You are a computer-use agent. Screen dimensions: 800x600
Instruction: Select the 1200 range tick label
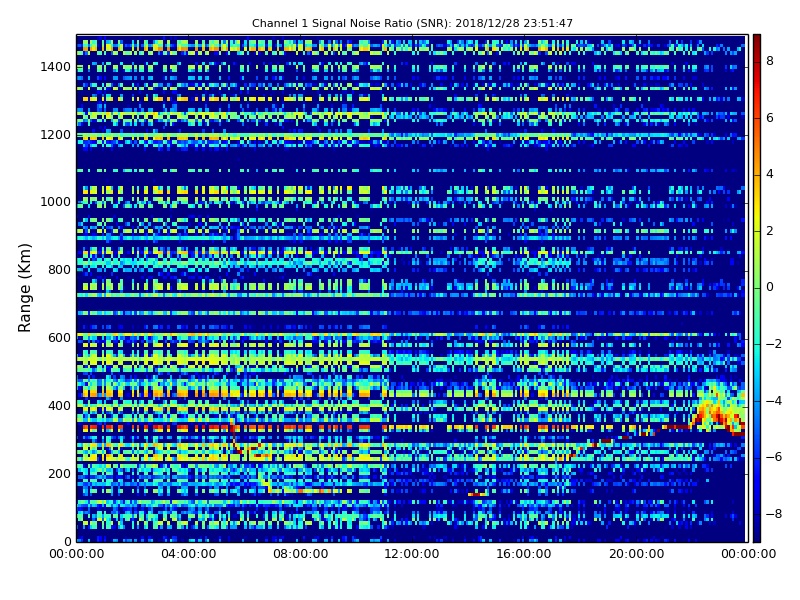(55, 135)
